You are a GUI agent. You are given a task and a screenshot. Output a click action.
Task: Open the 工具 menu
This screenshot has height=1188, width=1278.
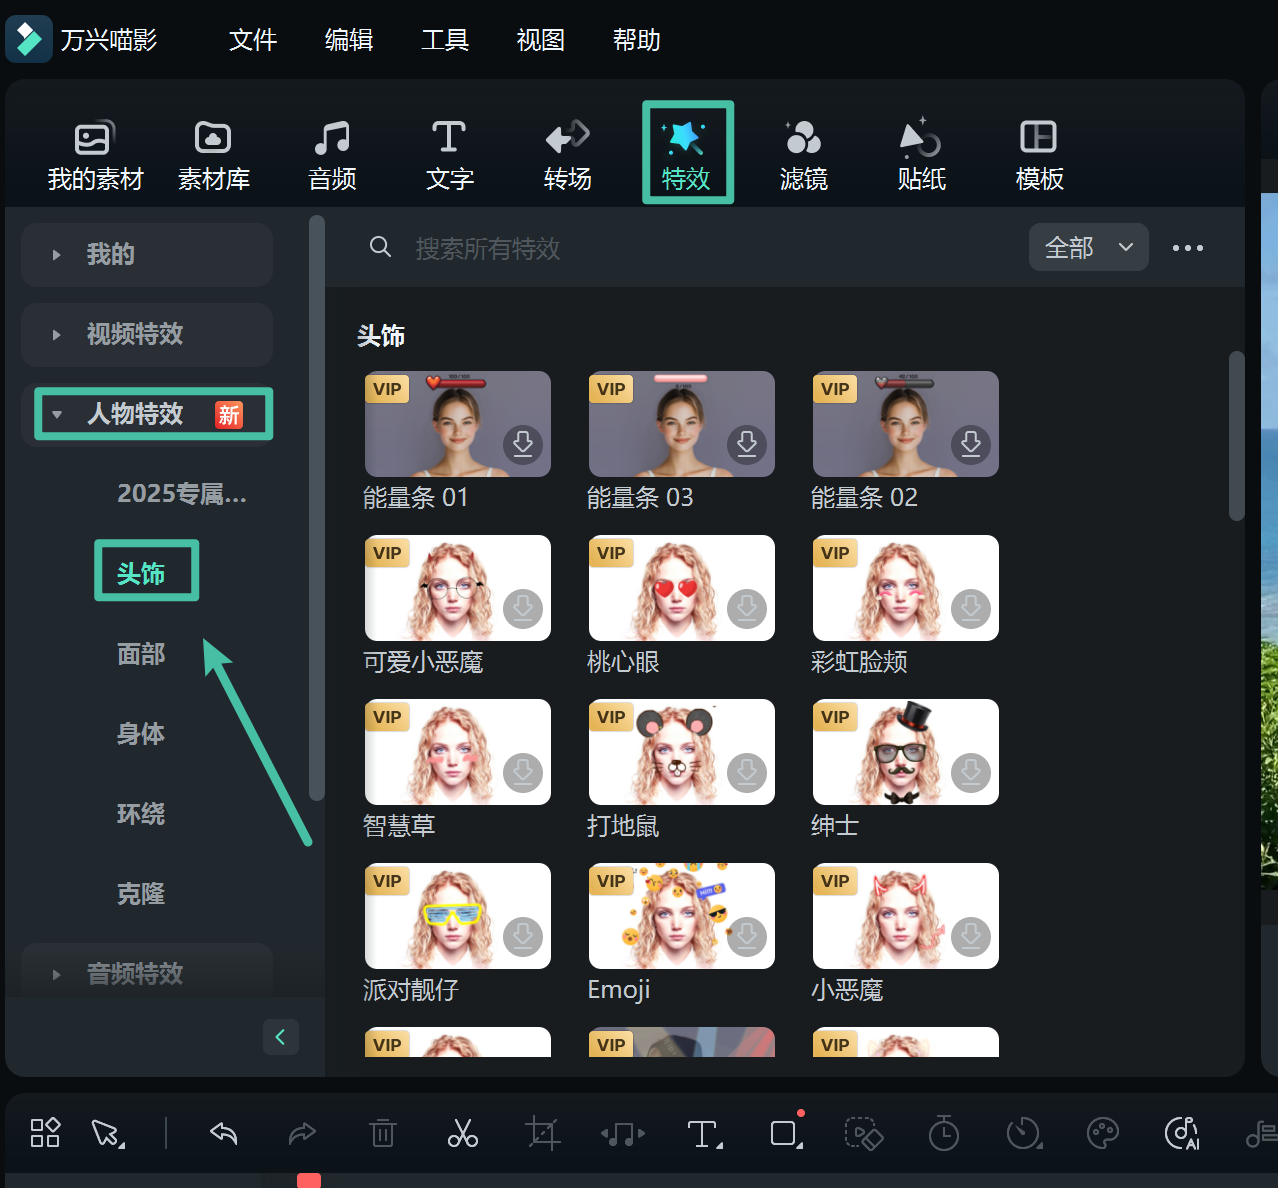coord(444,40)
